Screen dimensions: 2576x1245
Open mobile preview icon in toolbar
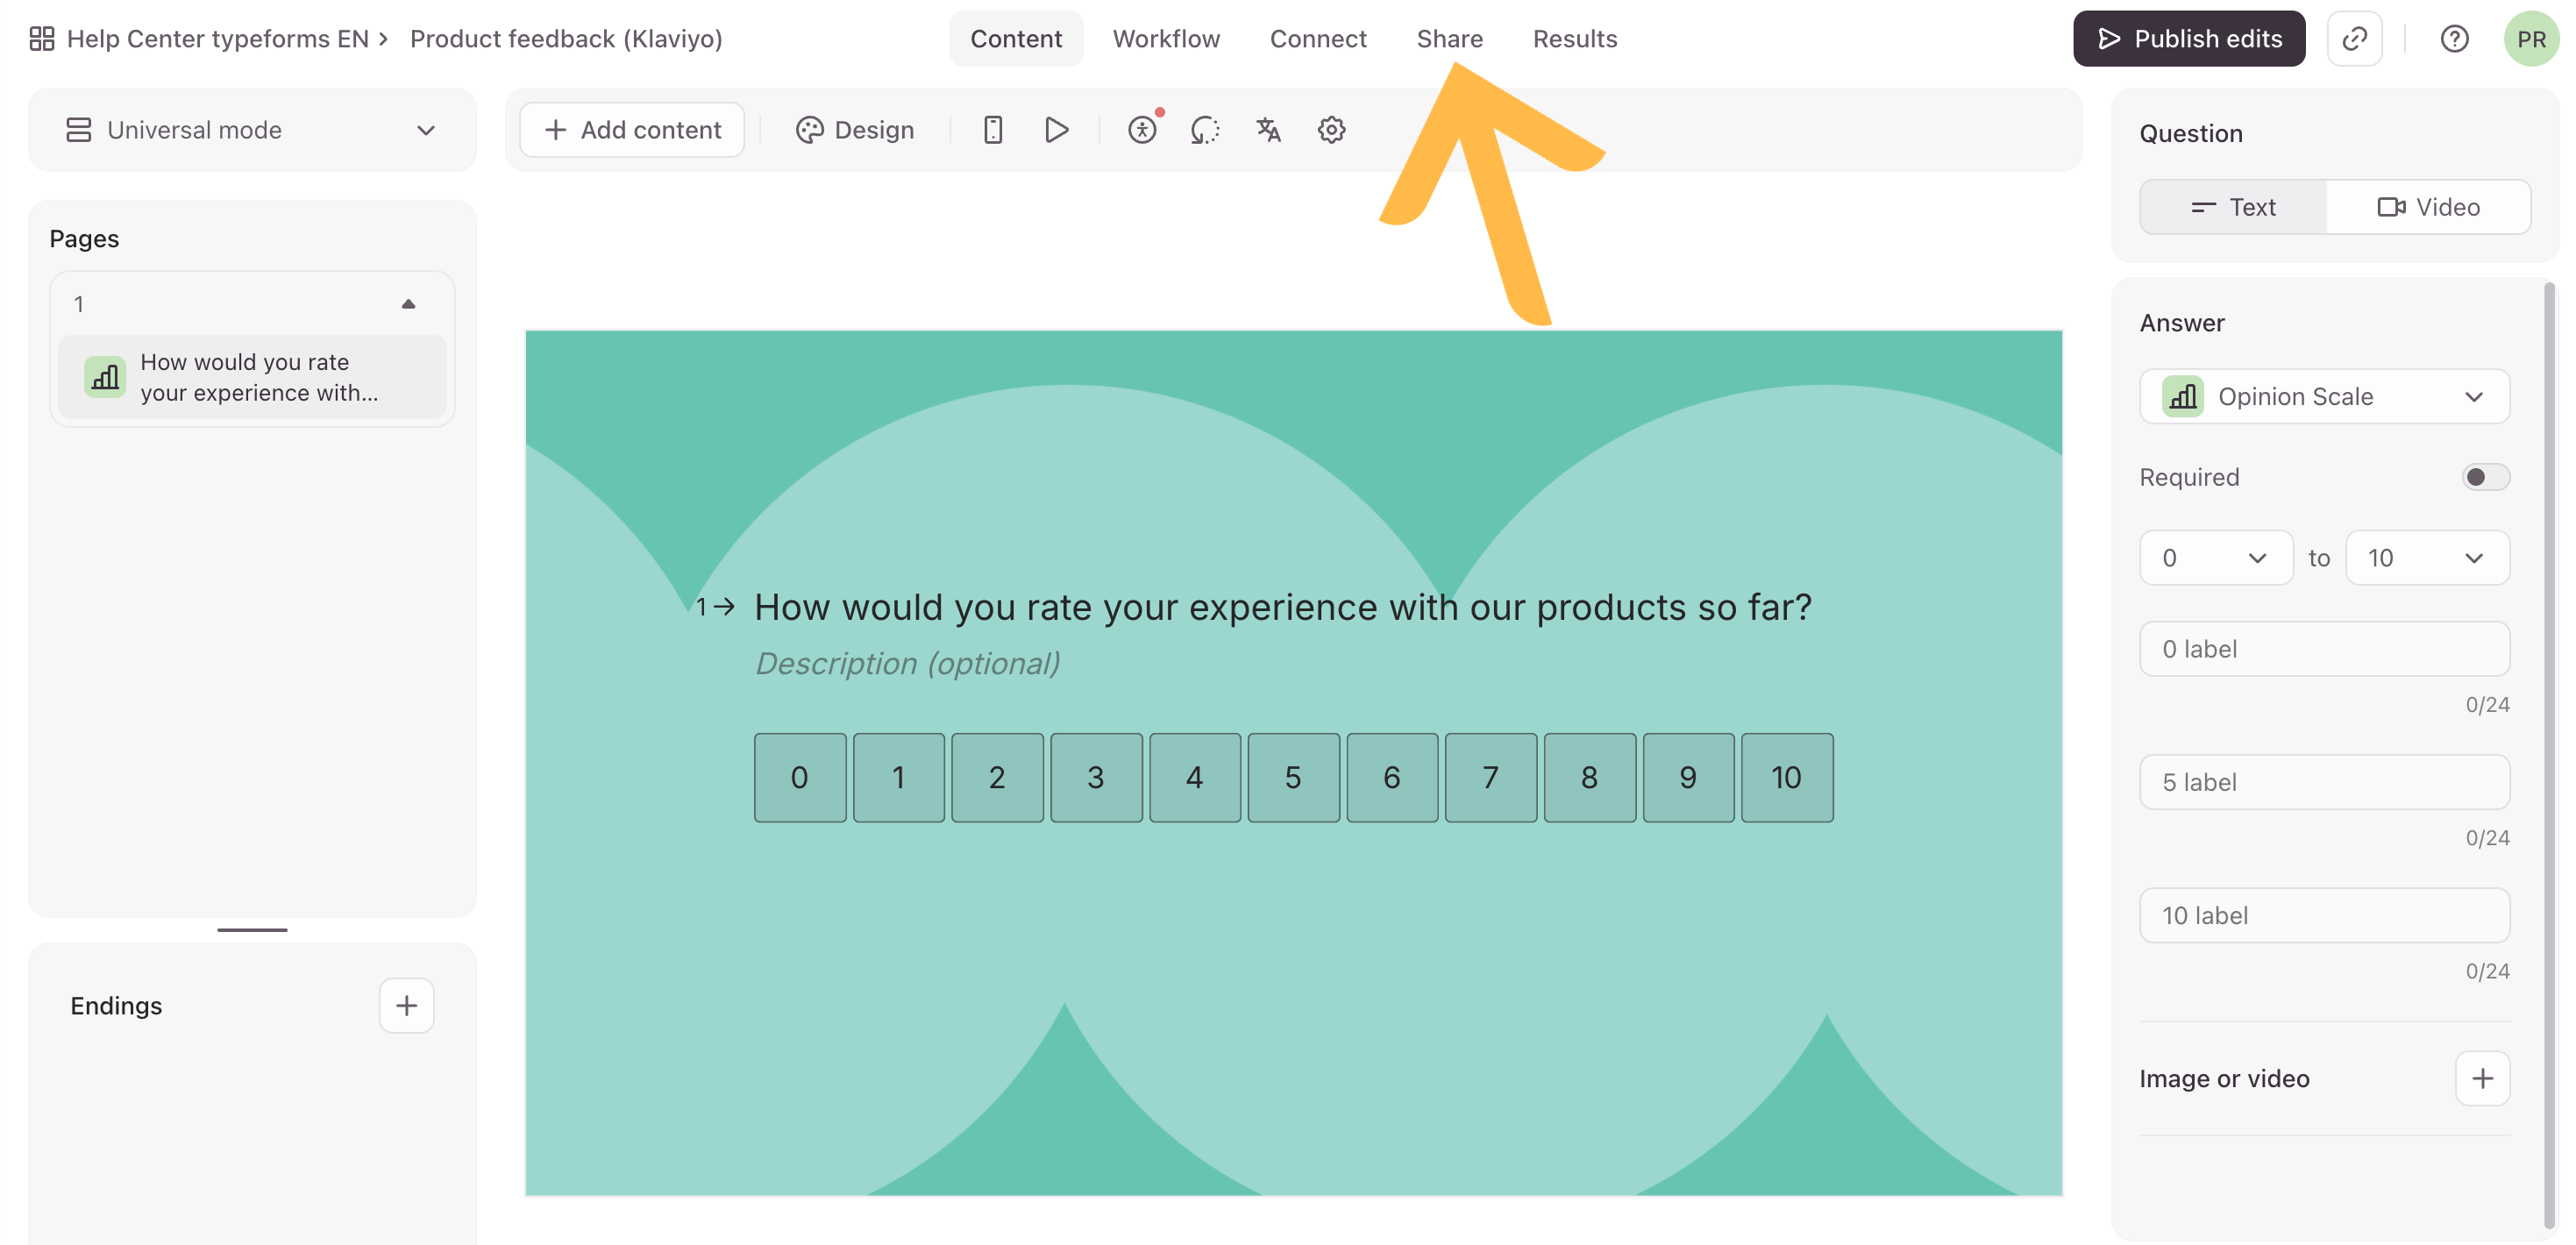(992, 130)
